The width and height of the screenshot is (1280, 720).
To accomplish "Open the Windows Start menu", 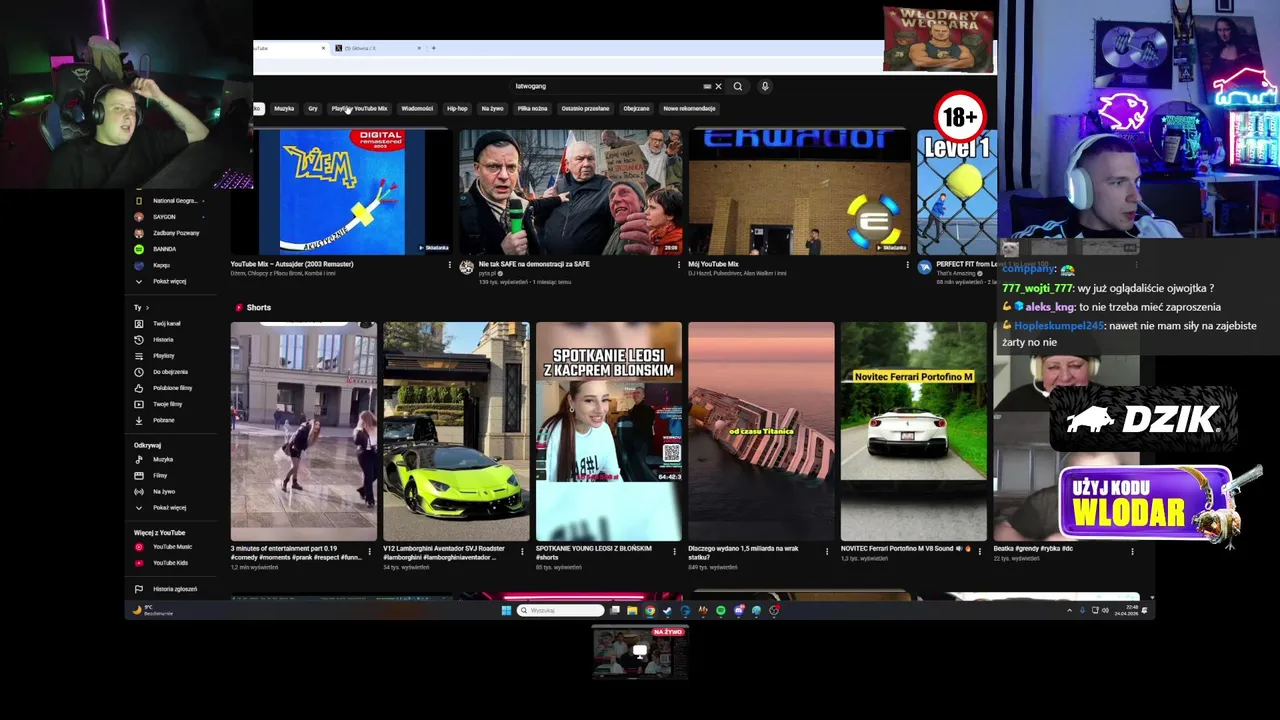I will pos(506,610).
